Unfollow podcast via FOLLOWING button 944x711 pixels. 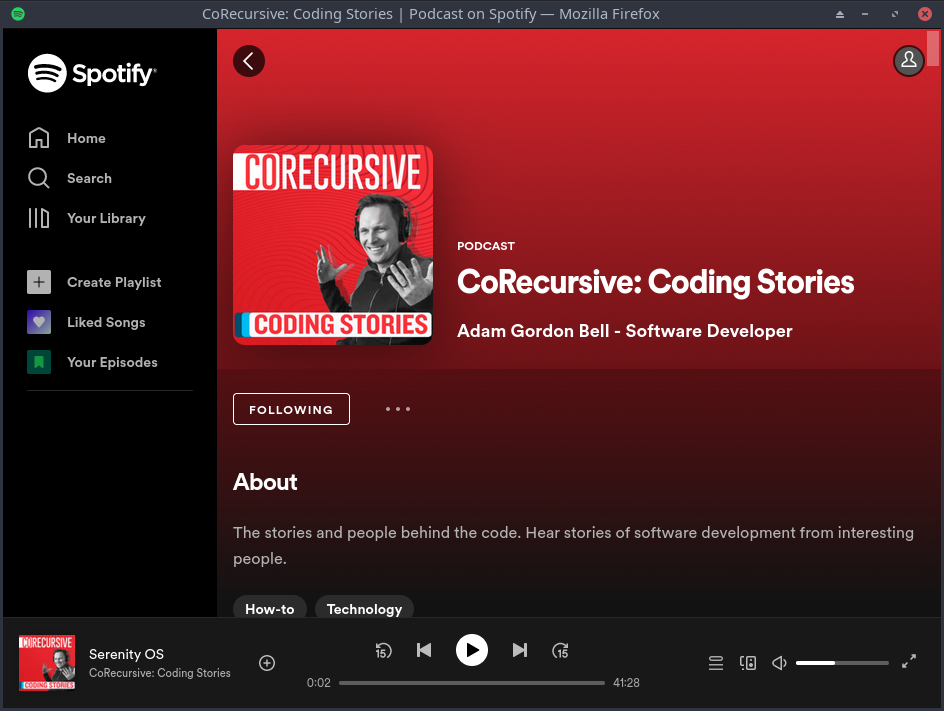point(291,409)
